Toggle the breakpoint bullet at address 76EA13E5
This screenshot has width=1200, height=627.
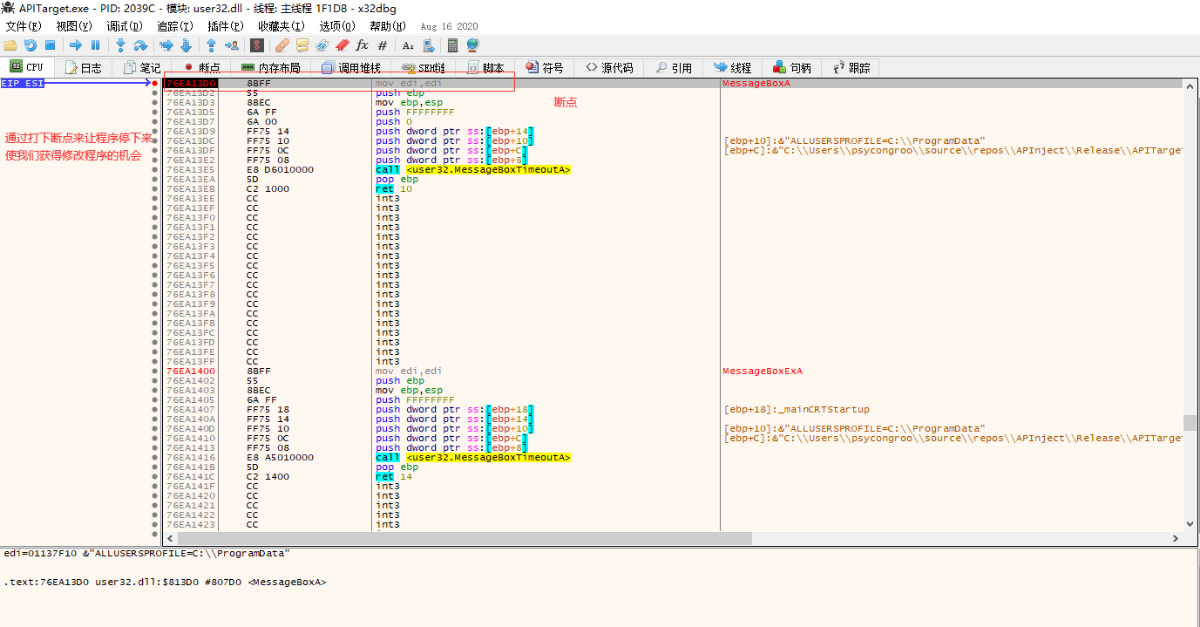pyautogui.click(x=154, y=170)
